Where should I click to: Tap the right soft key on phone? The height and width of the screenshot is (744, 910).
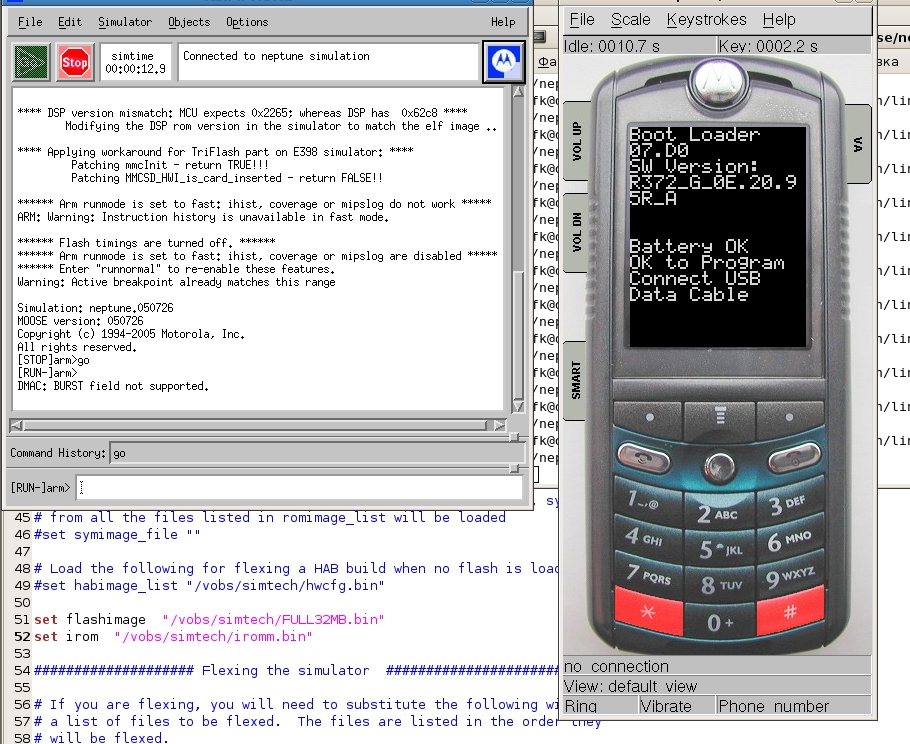[789, 419]
